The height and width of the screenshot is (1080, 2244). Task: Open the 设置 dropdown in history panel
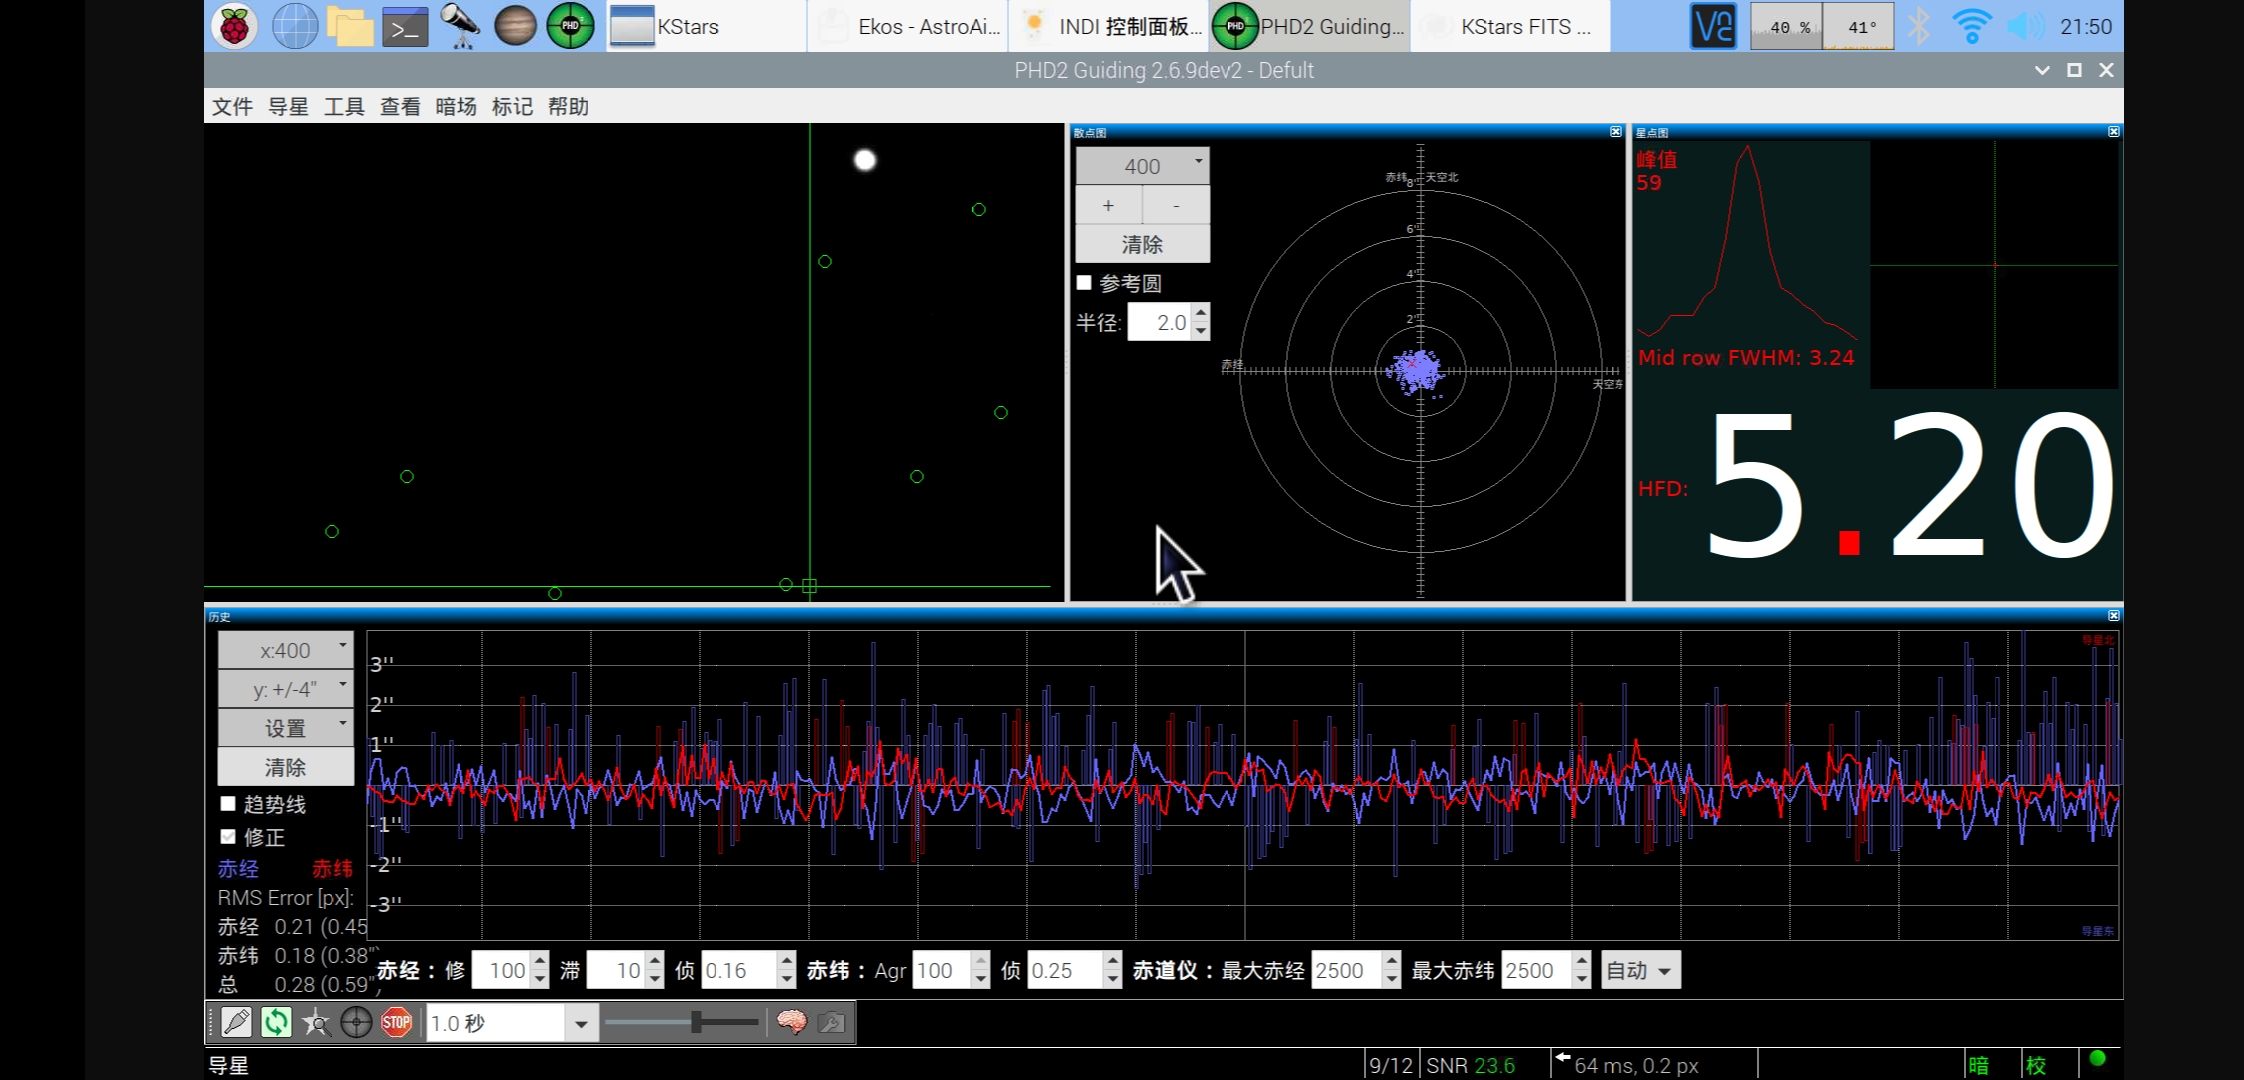[286, 728]
